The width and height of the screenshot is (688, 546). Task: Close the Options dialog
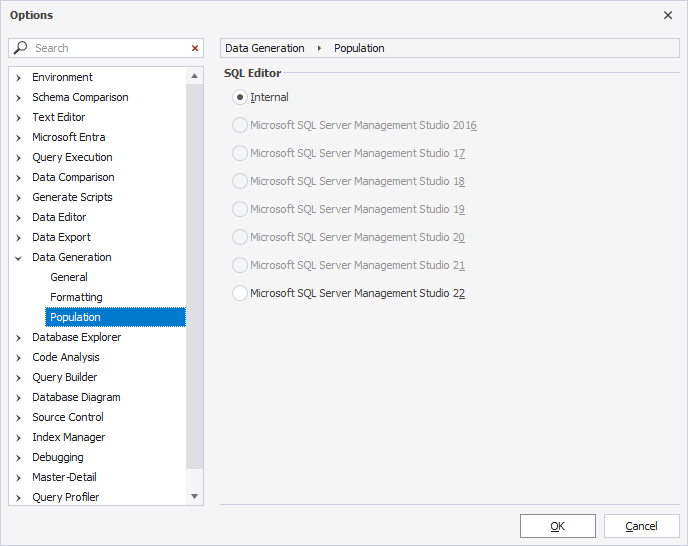pos(668,15)
